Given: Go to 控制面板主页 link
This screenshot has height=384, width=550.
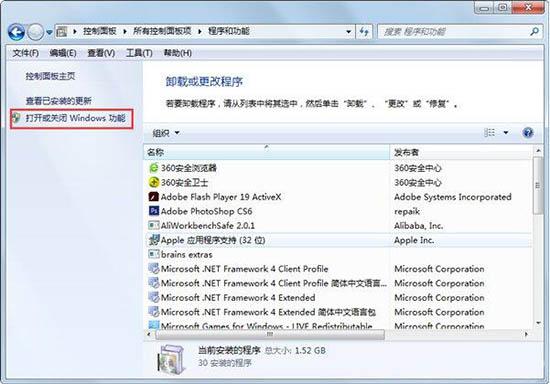Looking at the screenshot, I should (x=50, y=76).
